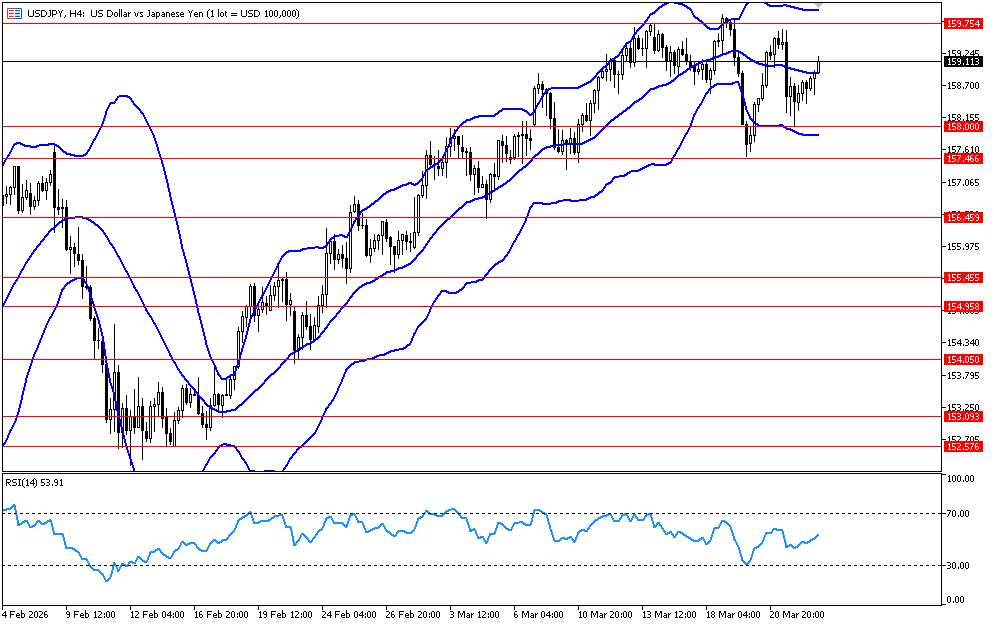This screenshot has height=626, width=994.
Task: Click the 70.00 level on RSI scale
Action: point(959,513)
